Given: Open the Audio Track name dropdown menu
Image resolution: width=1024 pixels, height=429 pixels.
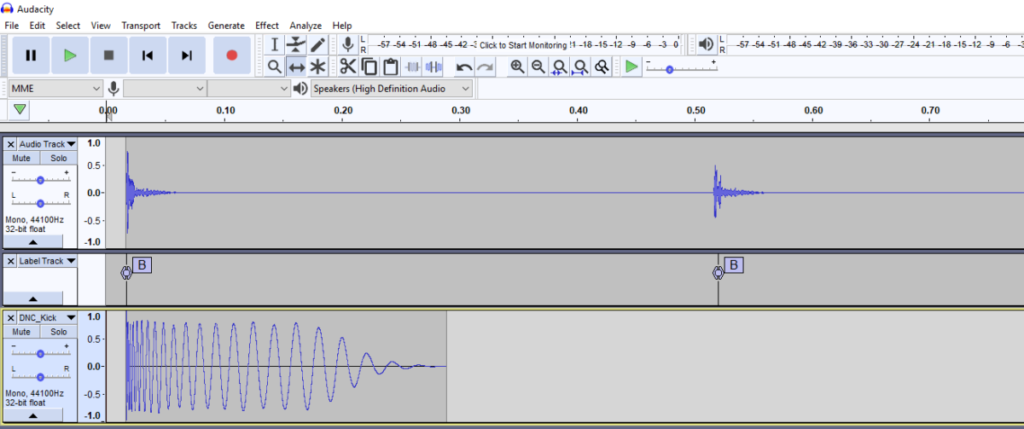Looking at the screenshot, I should coord(46,144).
